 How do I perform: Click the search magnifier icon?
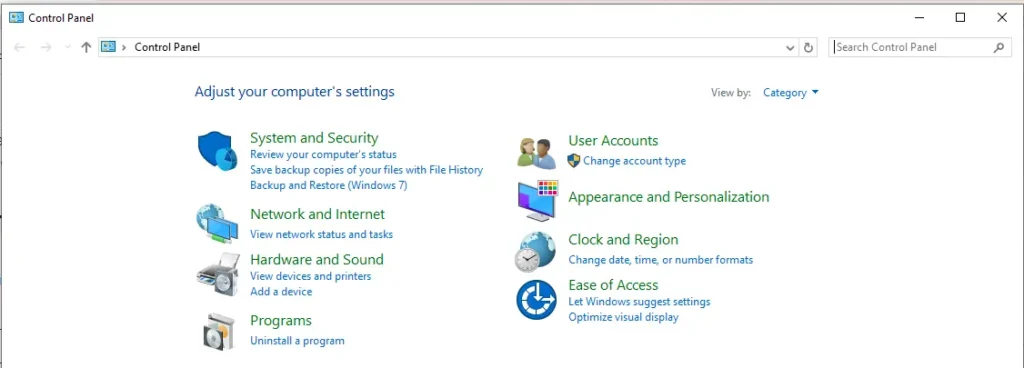[999, 47]
